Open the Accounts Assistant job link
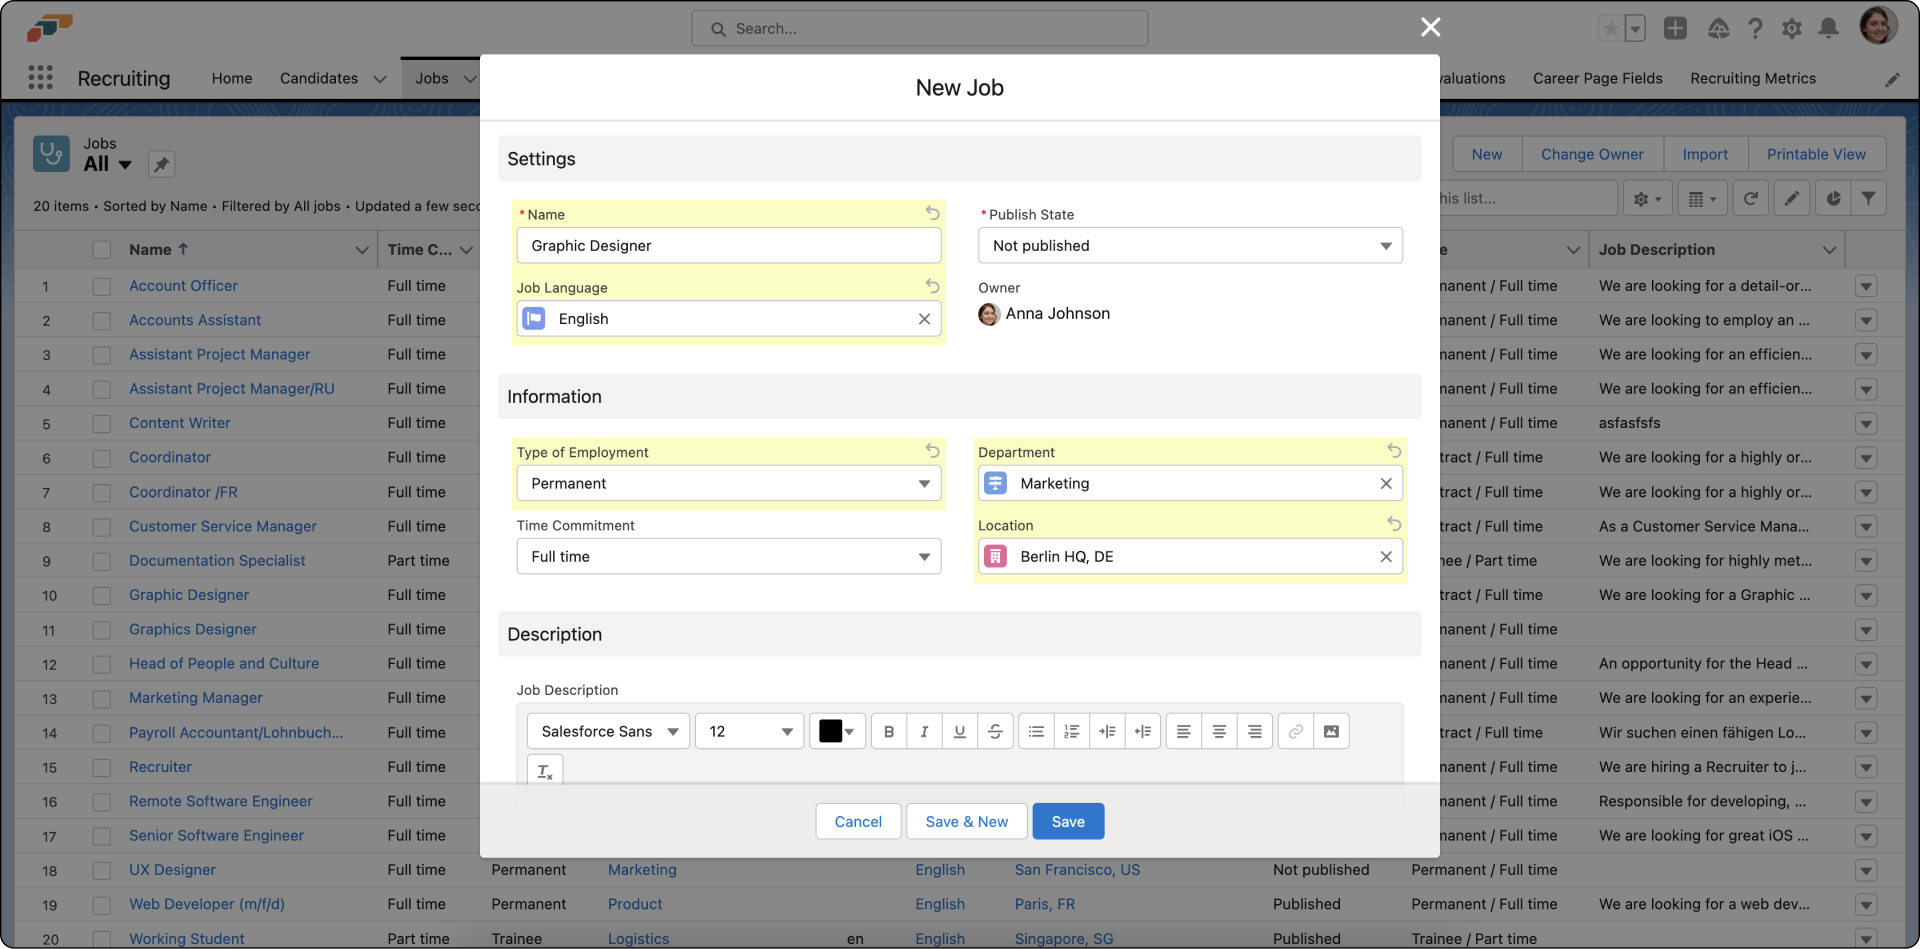Viewport: 1920px width, 949px height. (x=195, y=320)
